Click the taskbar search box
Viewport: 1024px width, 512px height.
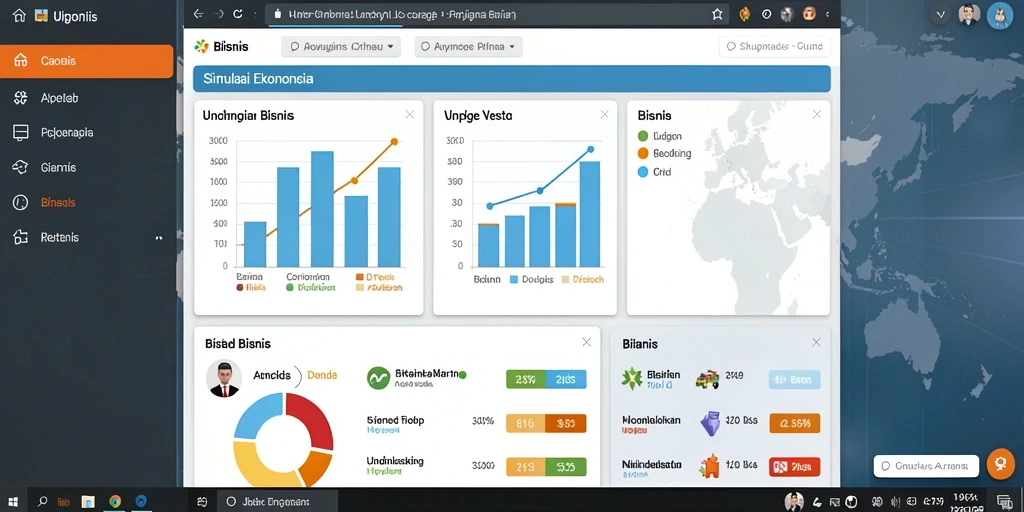pyautogui.click(x=278, y=502)
